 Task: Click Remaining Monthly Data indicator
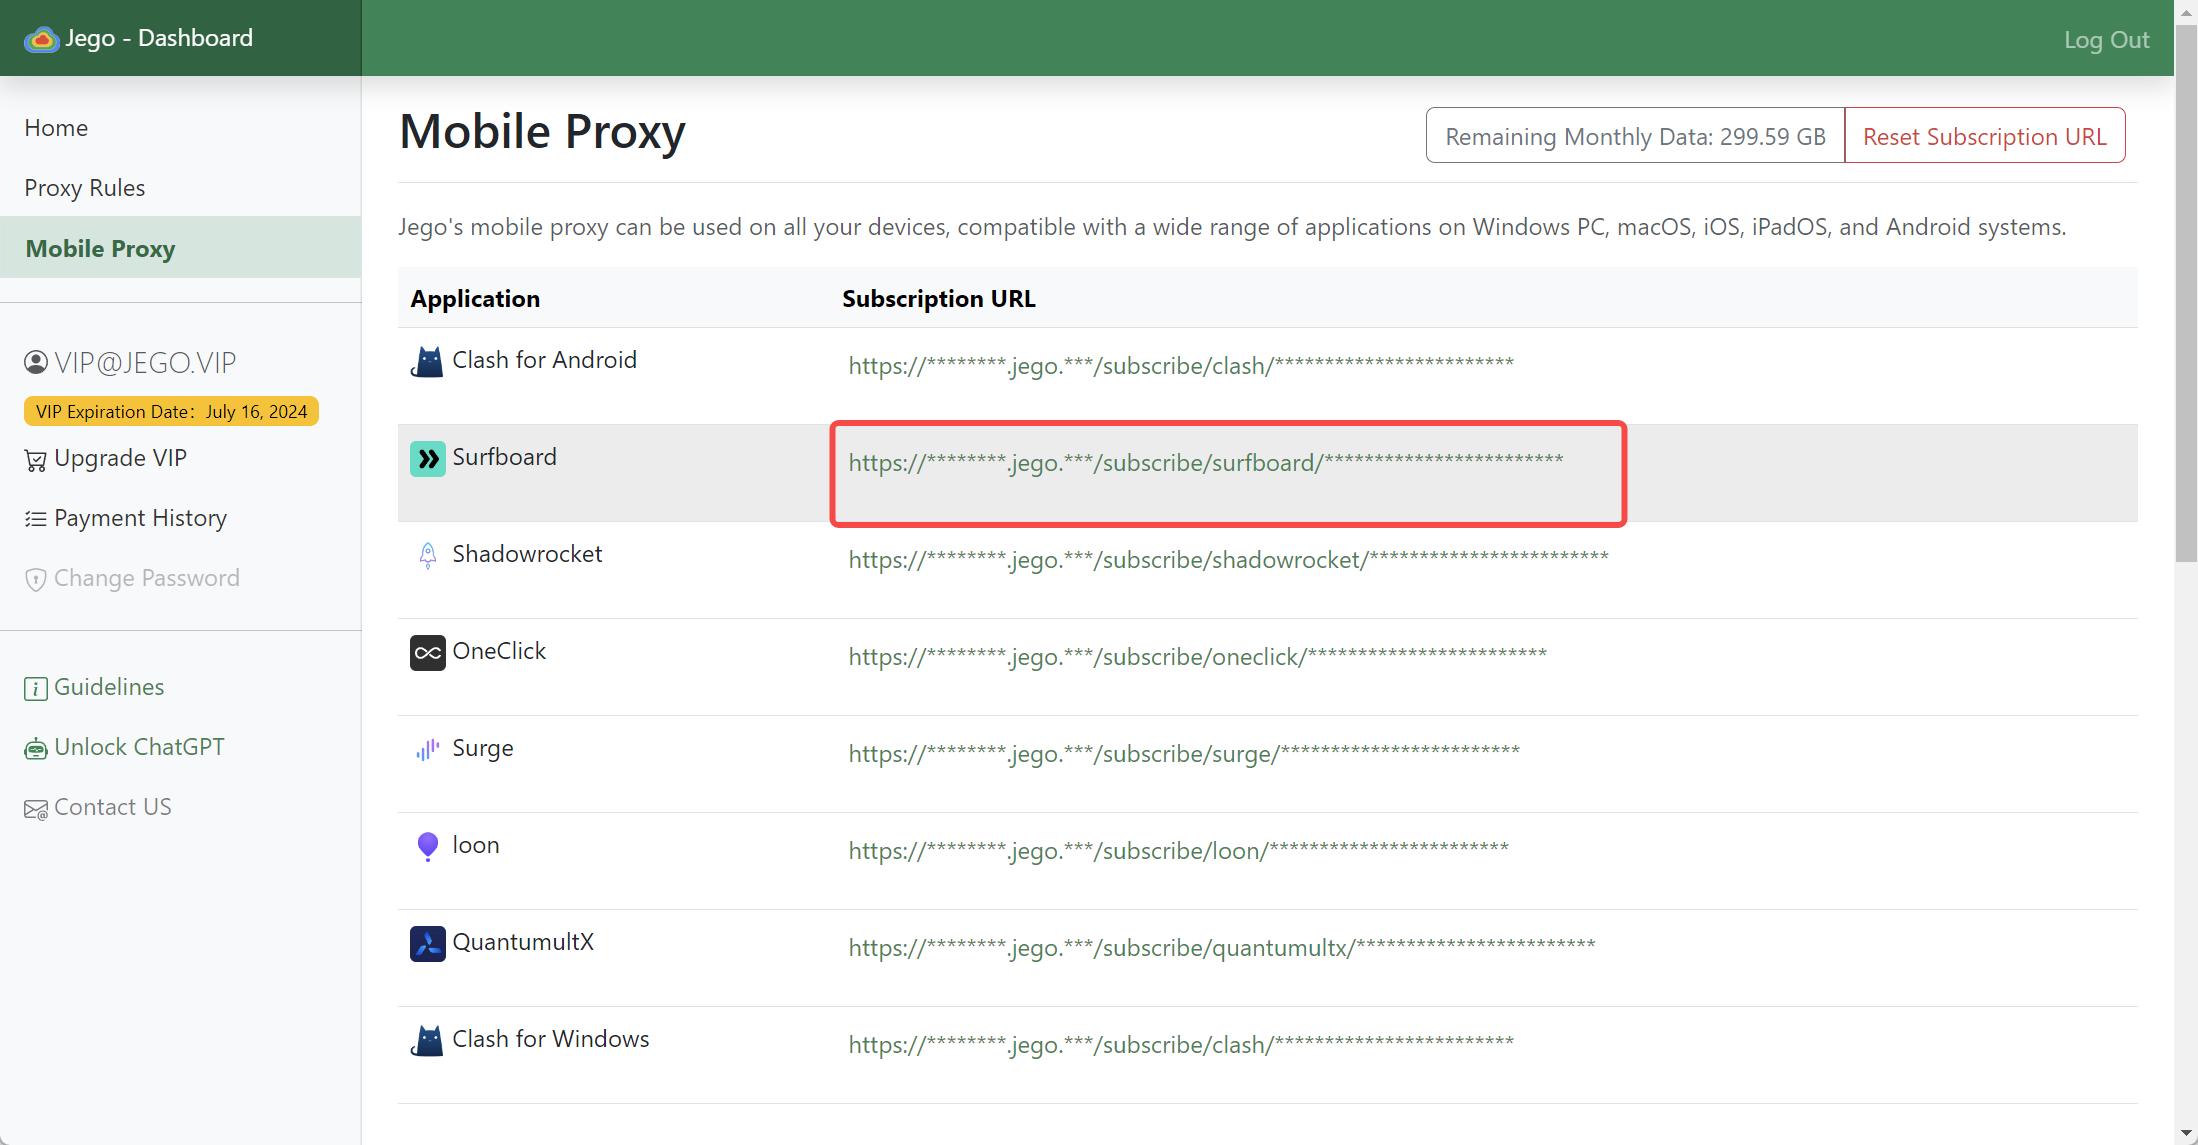click(x=1635, y=136)
